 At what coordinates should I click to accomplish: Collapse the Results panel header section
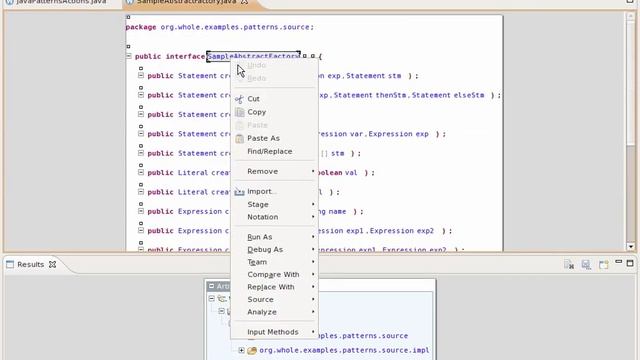211,286
